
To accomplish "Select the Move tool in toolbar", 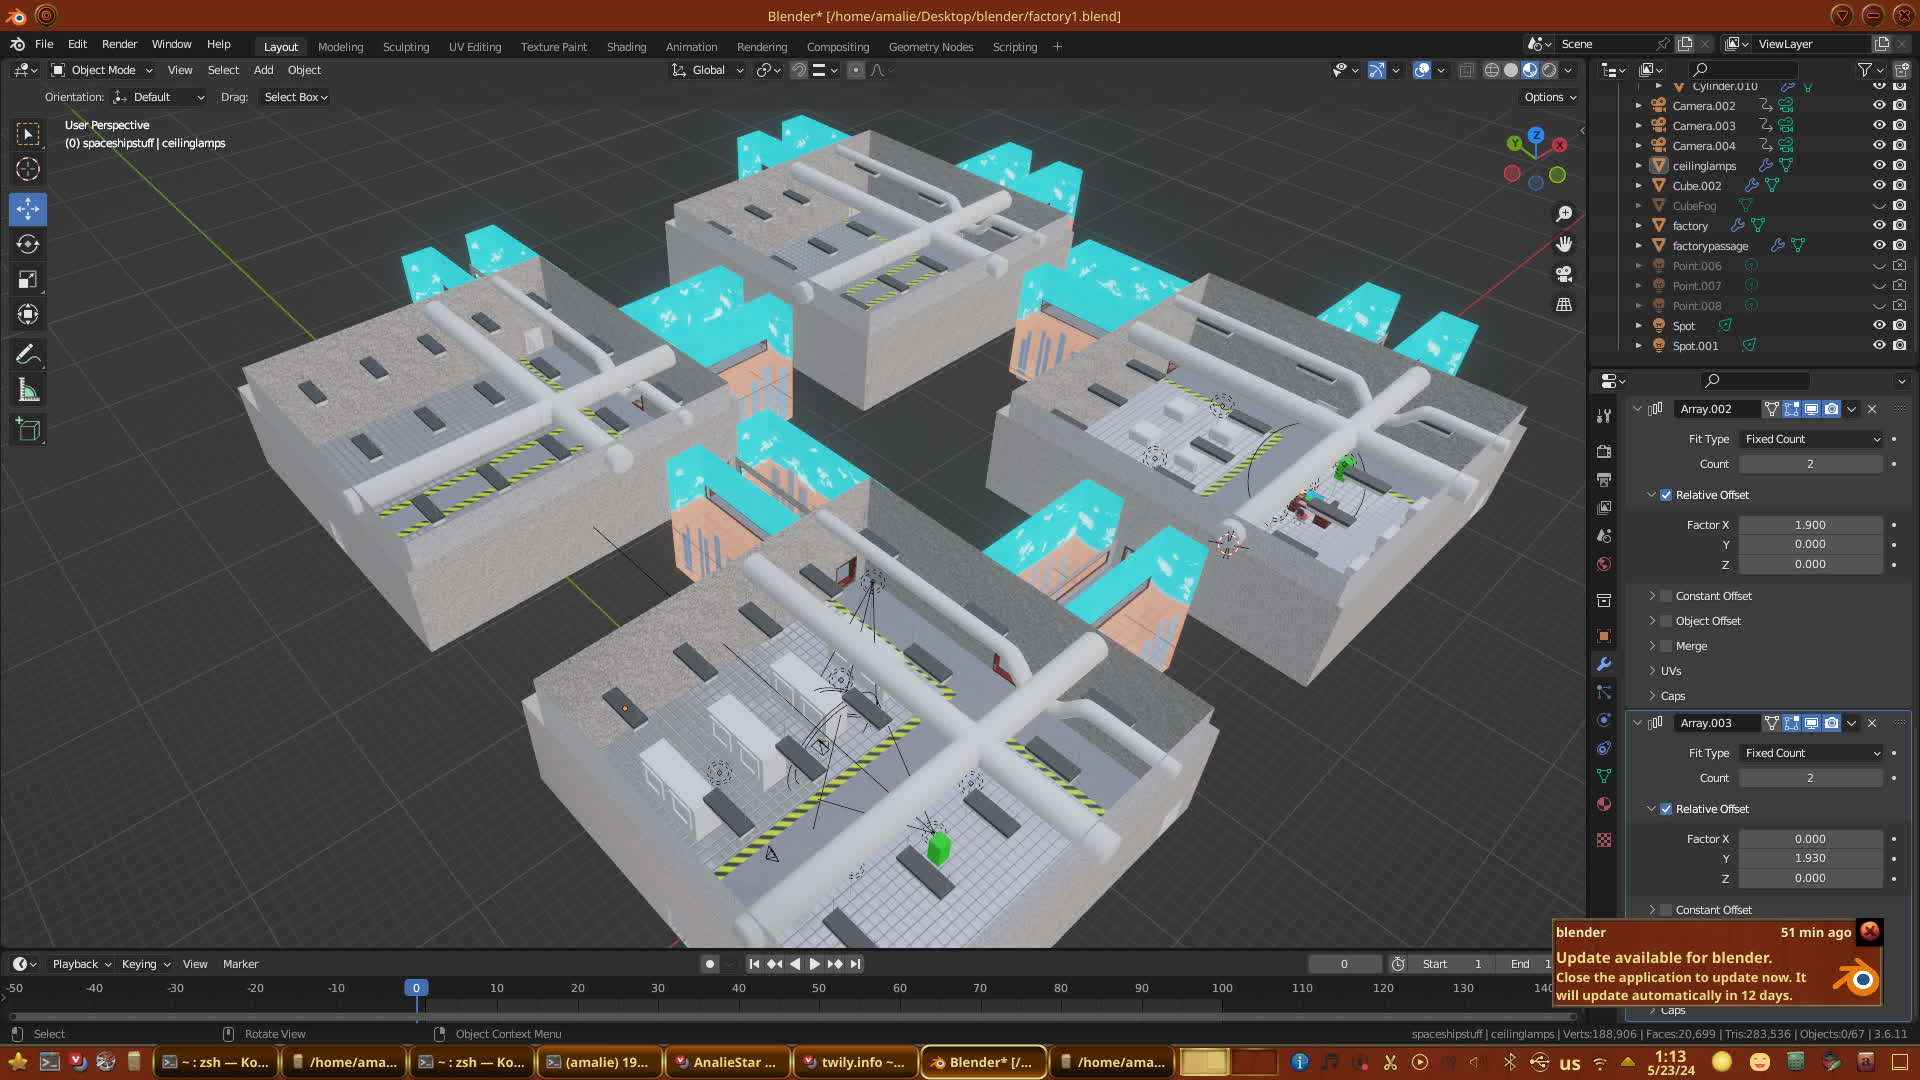I will [28, 209].
